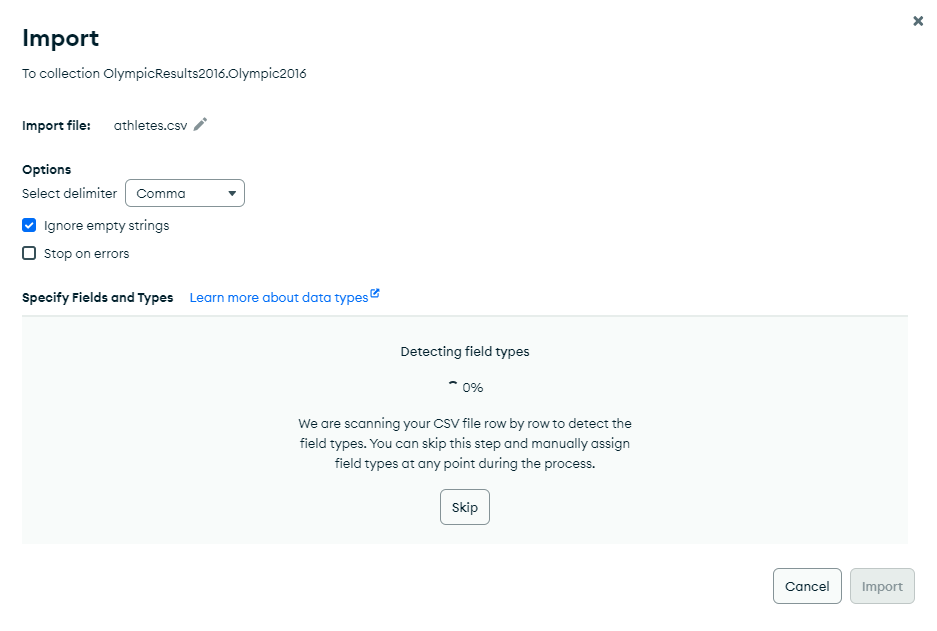Image resolution: width=937 pixels, height=631 pixels.
Task: Close the Import dialog with the X
Action: 918,21
